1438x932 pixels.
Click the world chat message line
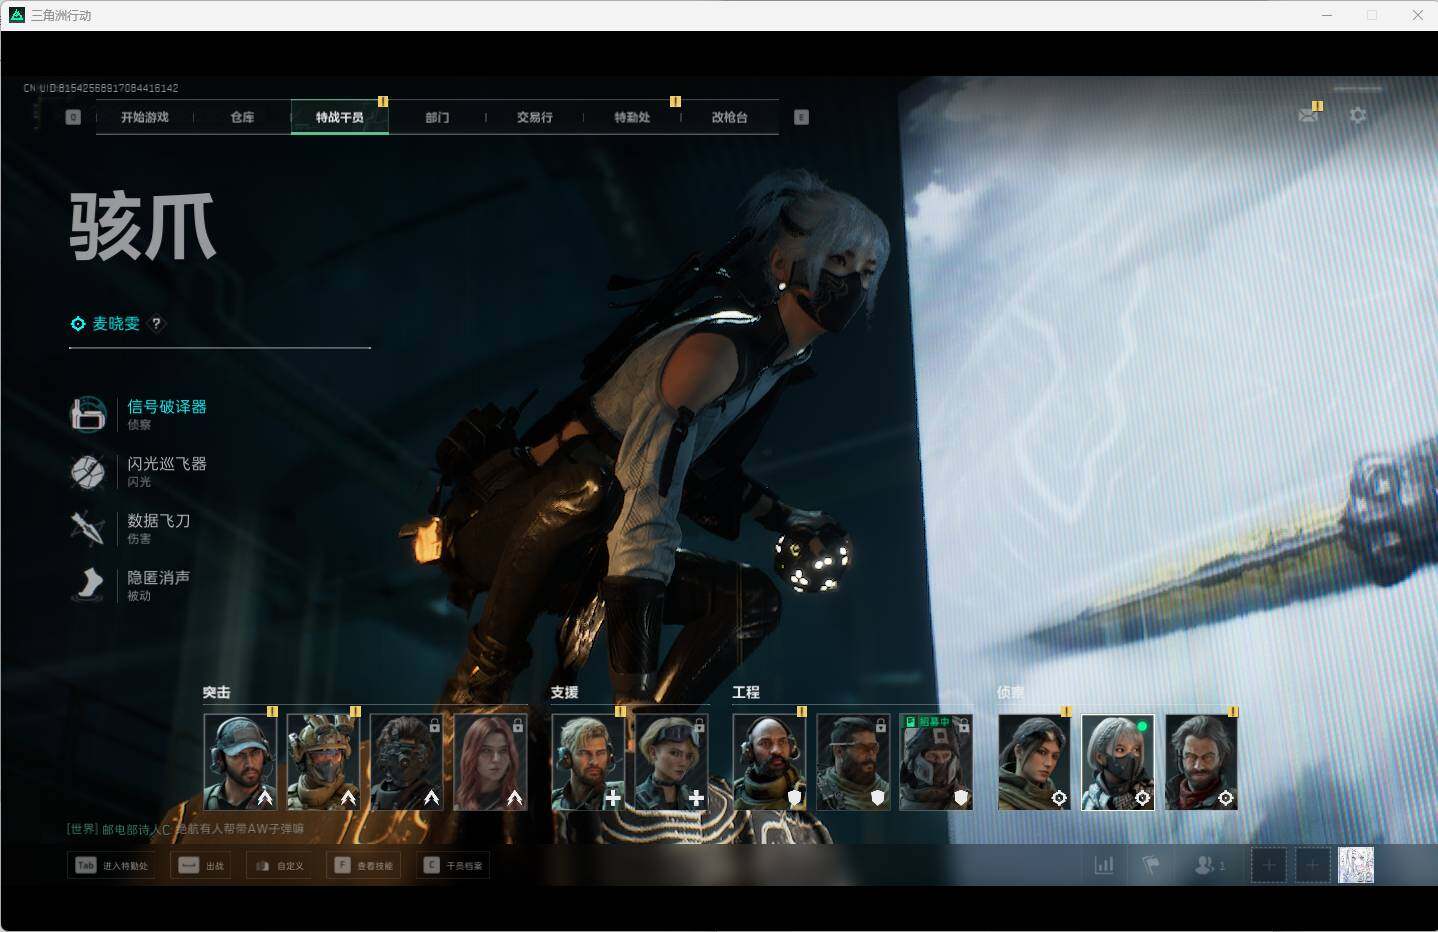(185, 829)
